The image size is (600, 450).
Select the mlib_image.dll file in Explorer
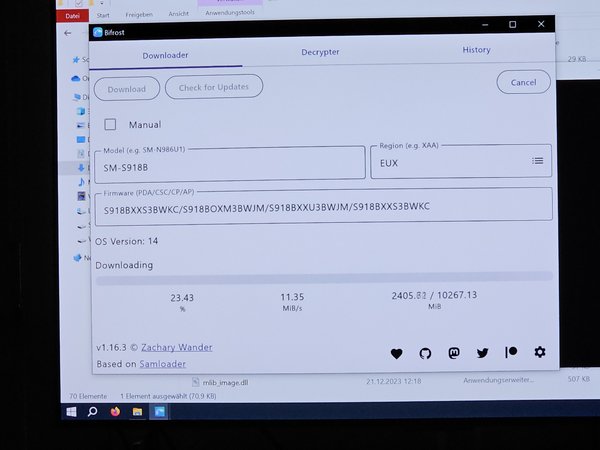(225, 382)
